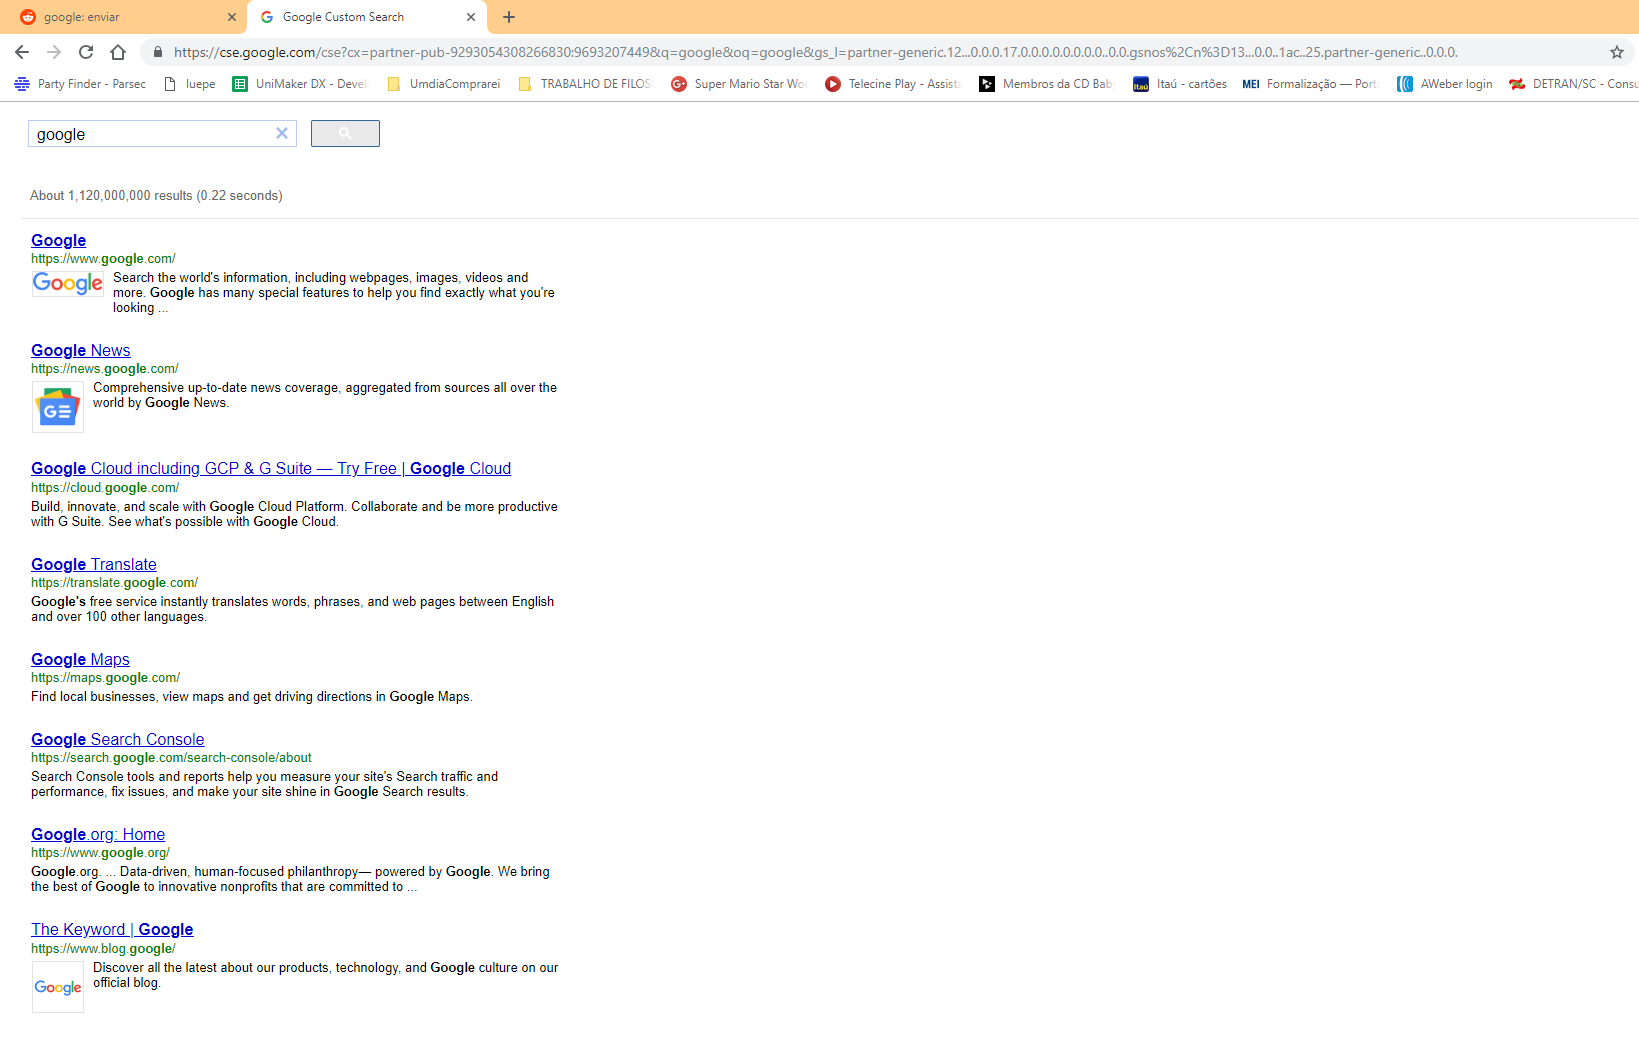Open the Membros da CD Baby bookmark
The width and height of the screenshot is (1639, 1038).
[x=1046, y=84]
